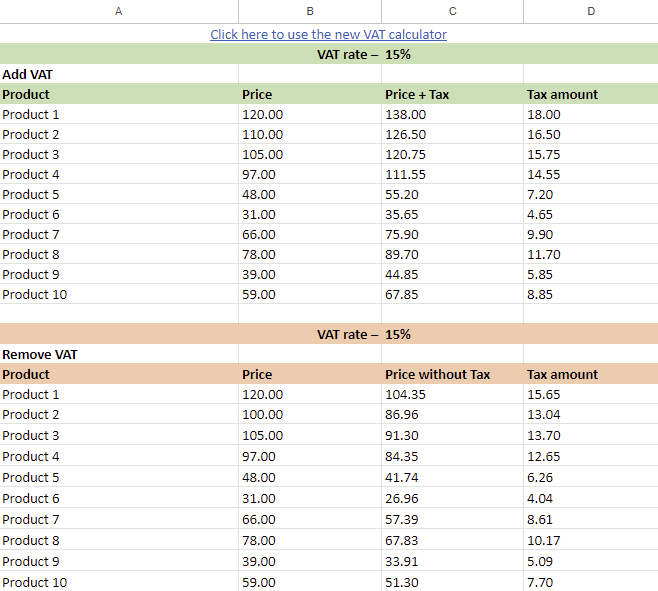Select the cell containing 104.35
Screen dimensions: 658x591
tap(405, 394)
